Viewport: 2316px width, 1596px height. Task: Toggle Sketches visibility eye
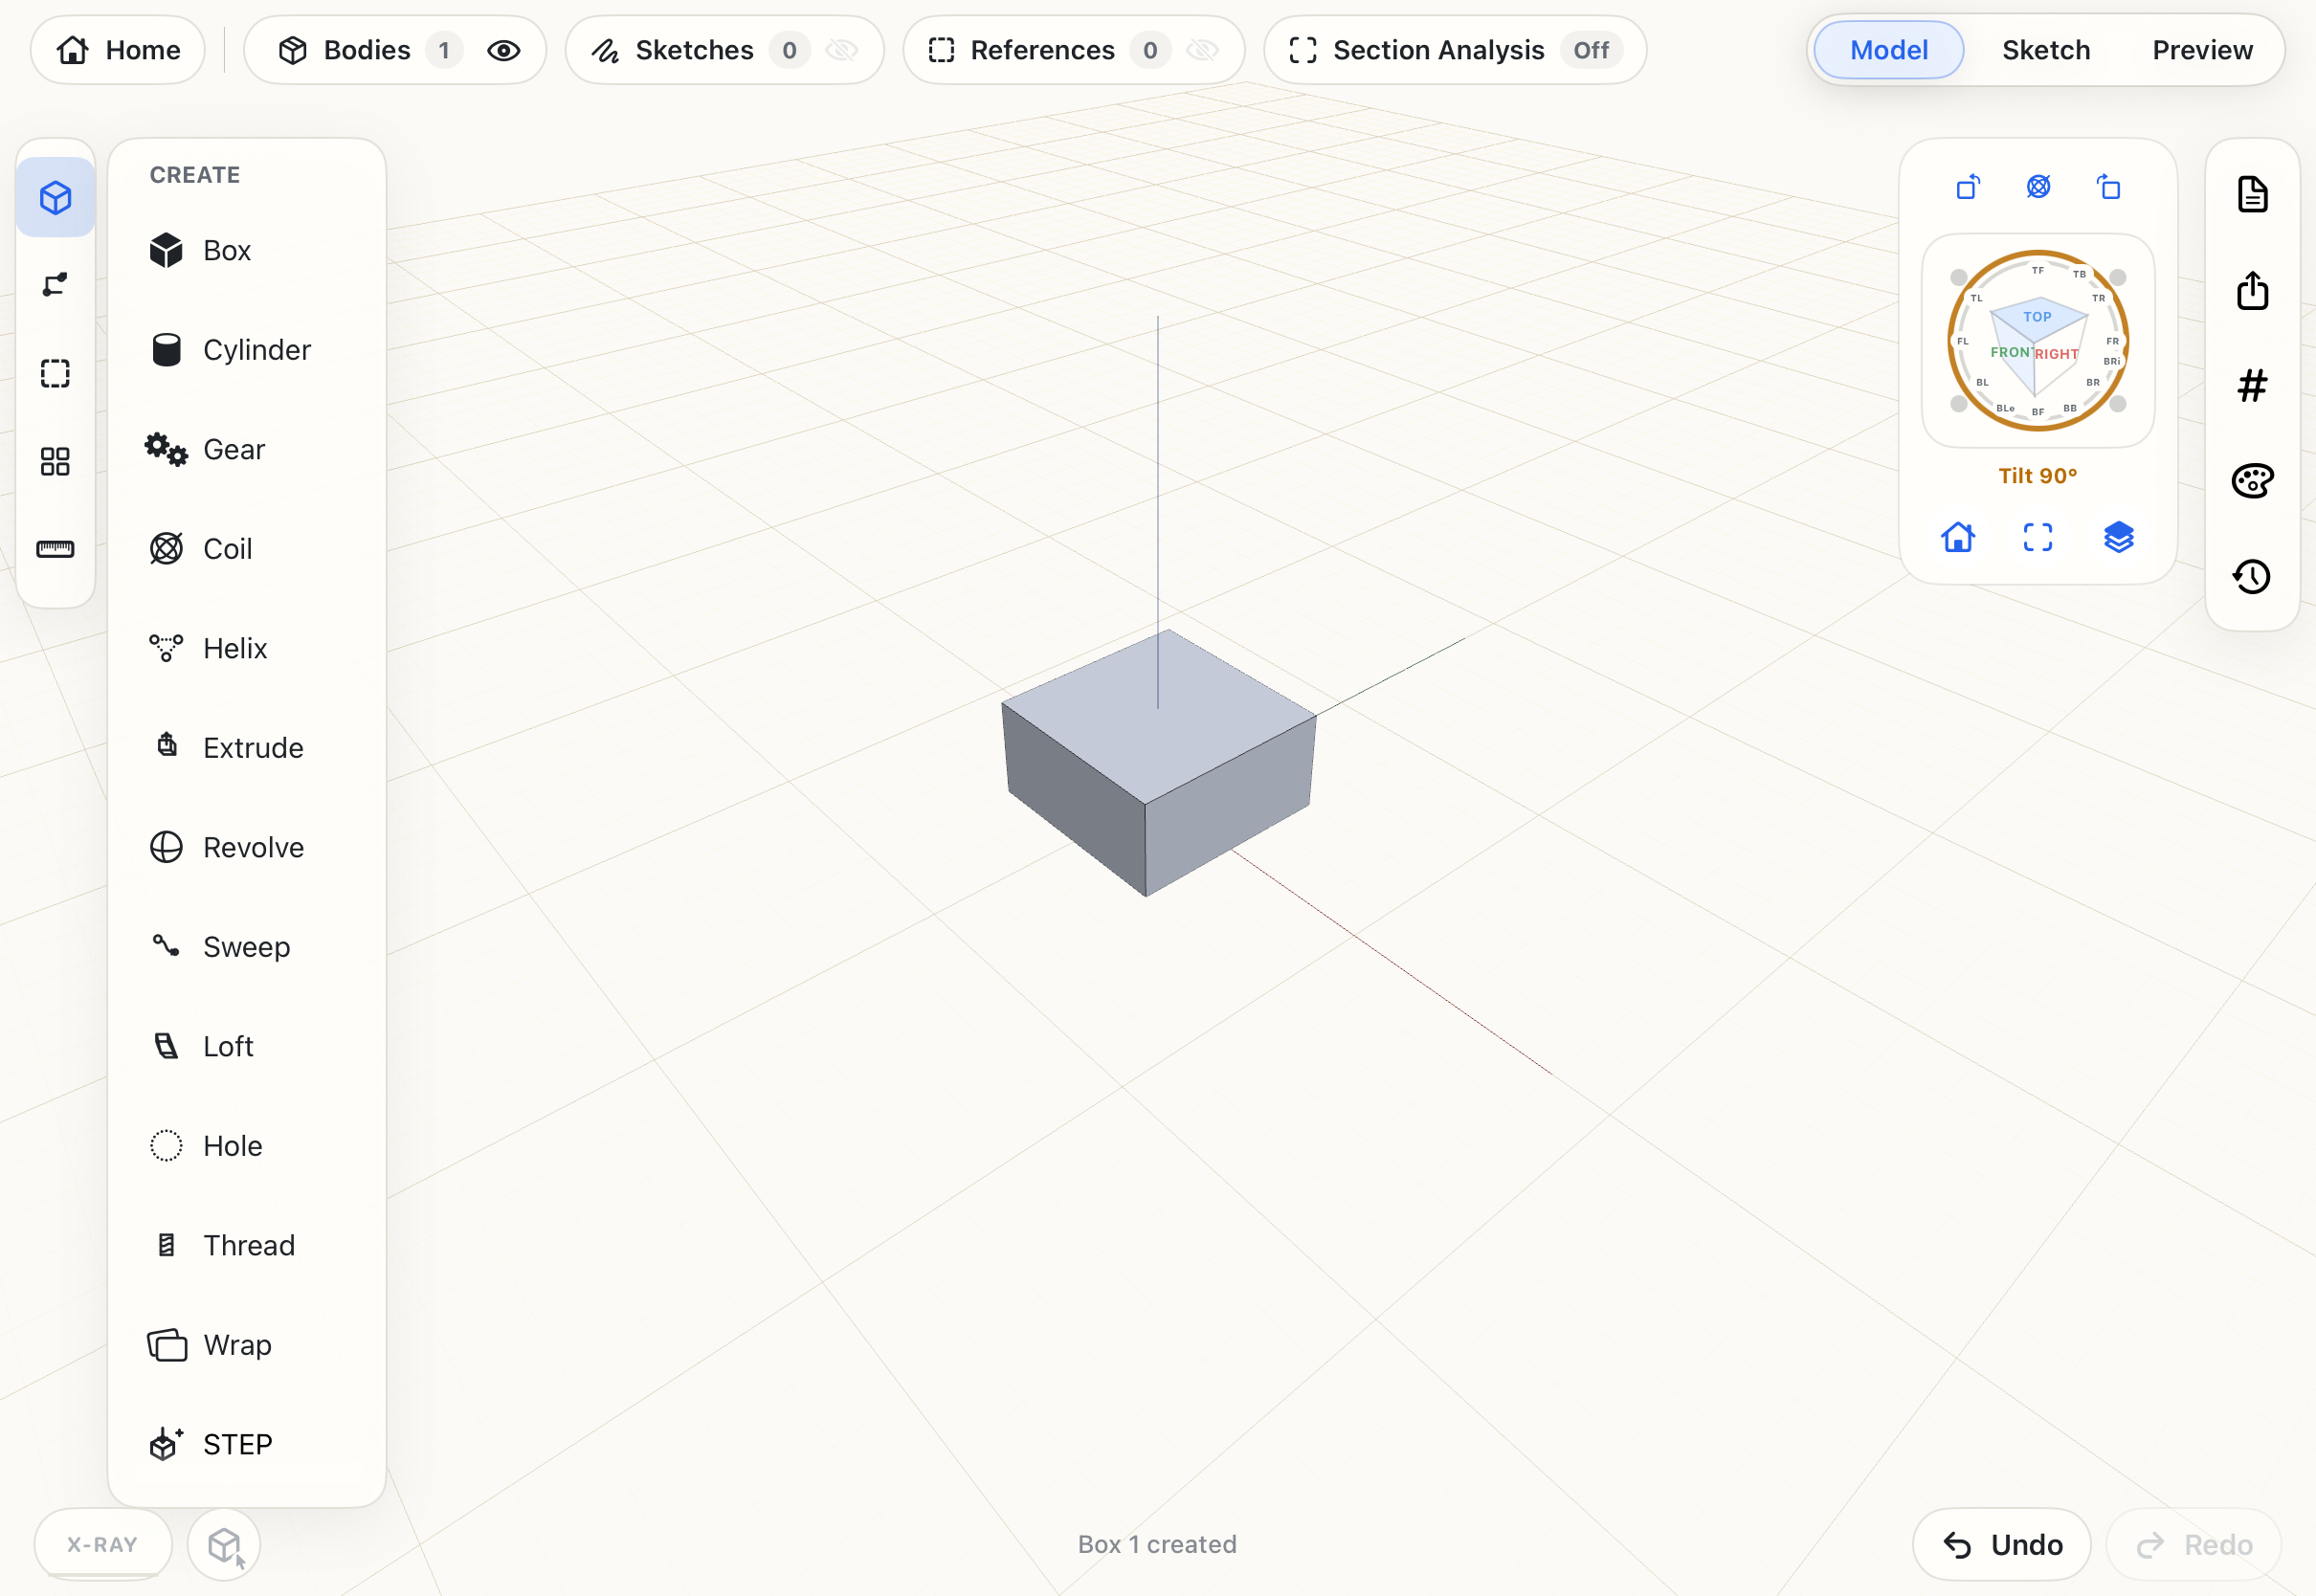pos(843,50)
